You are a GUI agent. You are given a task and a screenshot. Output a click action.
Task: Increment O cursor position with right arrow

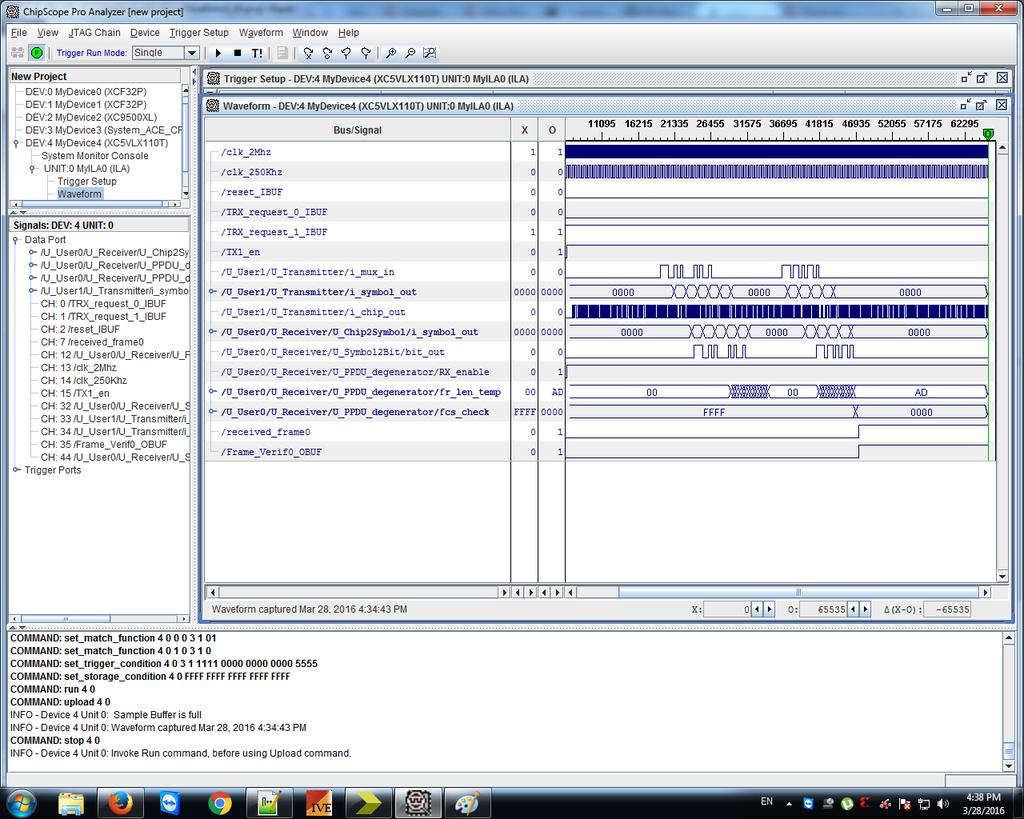pos(865,609)
